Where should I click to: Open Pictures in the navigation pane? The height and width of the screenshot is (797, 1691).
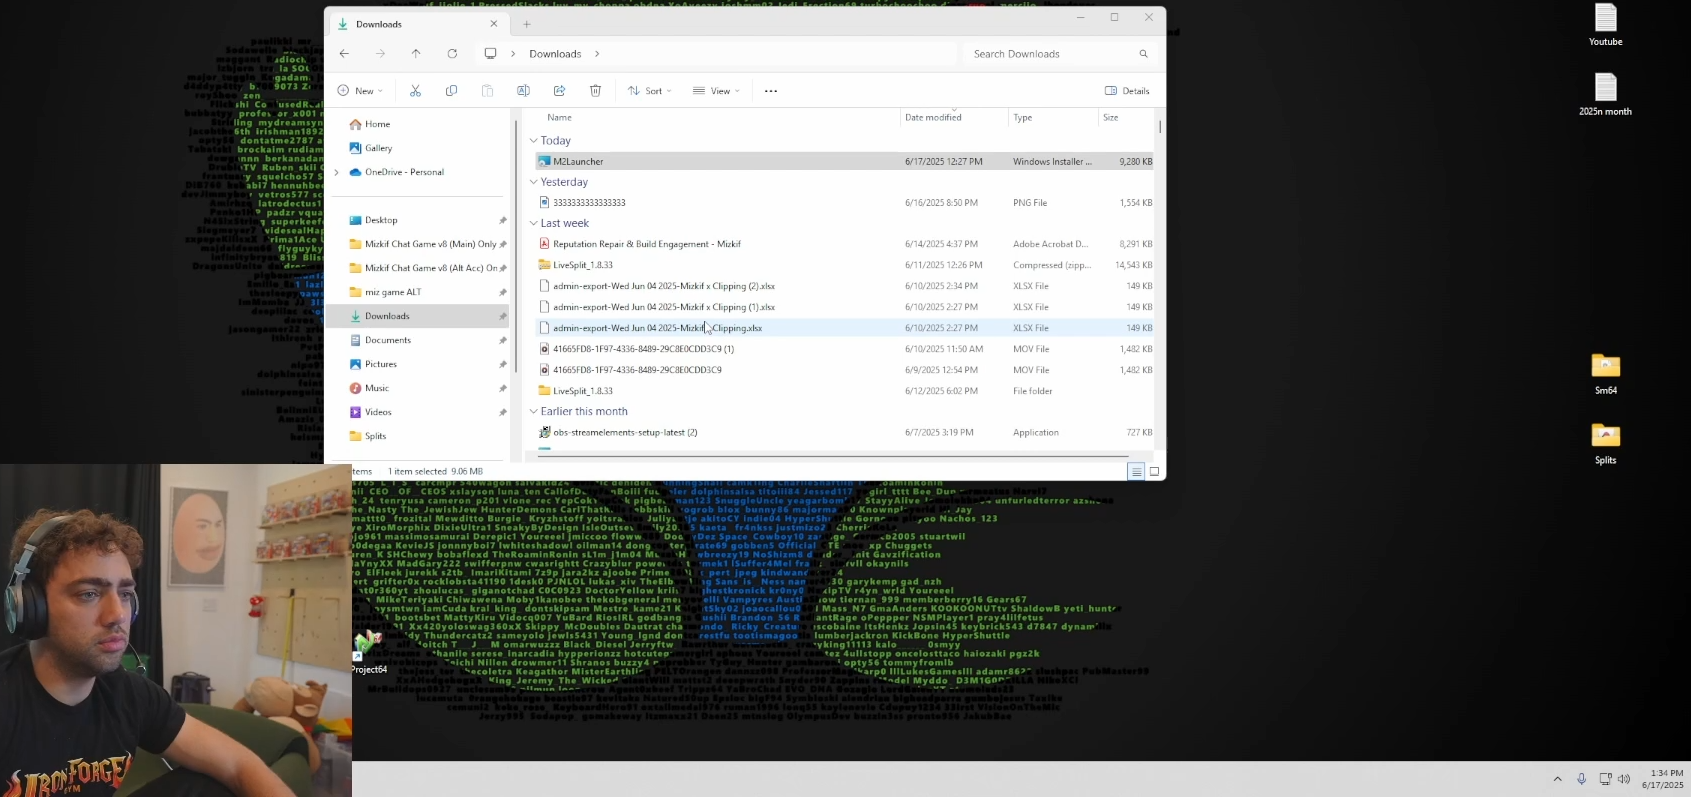click(381, 364)
